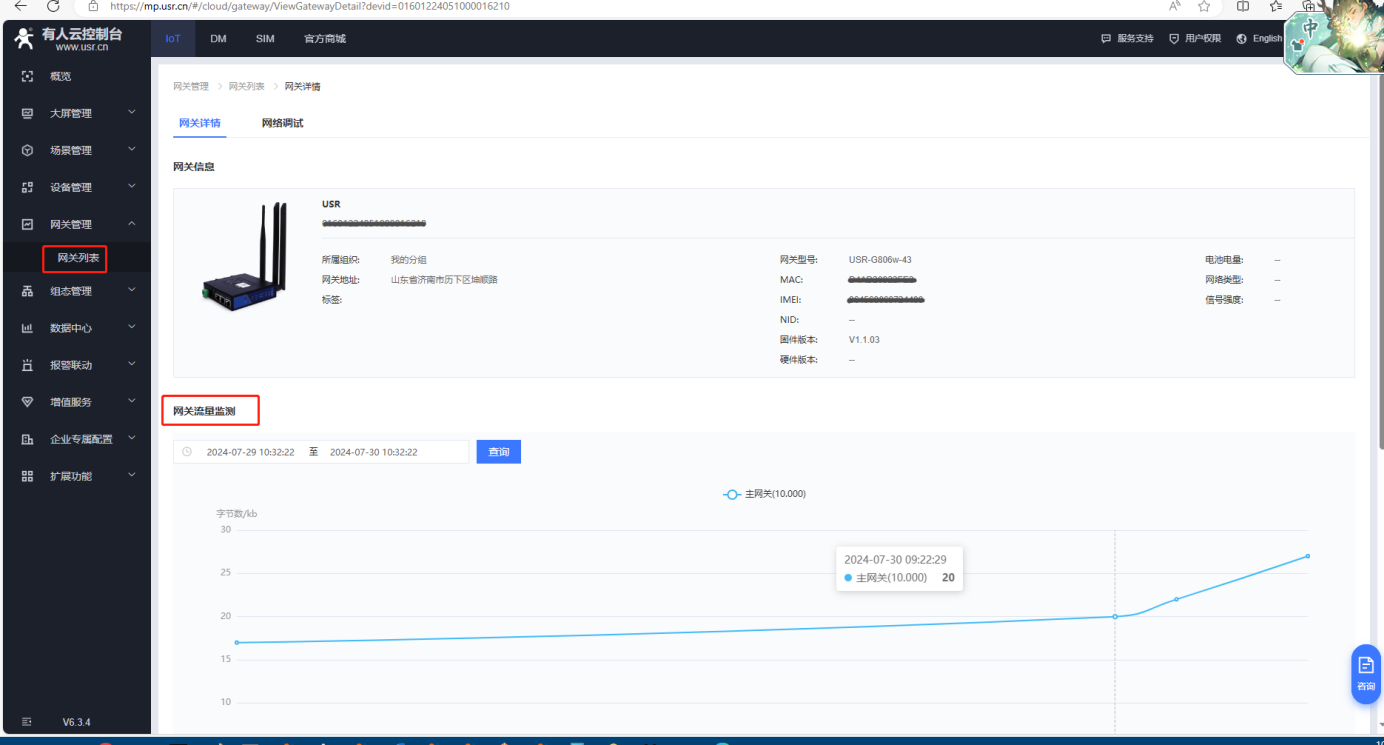Click the 大屏管理 monitor icon
The width and height of the screenshot is (1384, 745).
(x=28, y=114)
